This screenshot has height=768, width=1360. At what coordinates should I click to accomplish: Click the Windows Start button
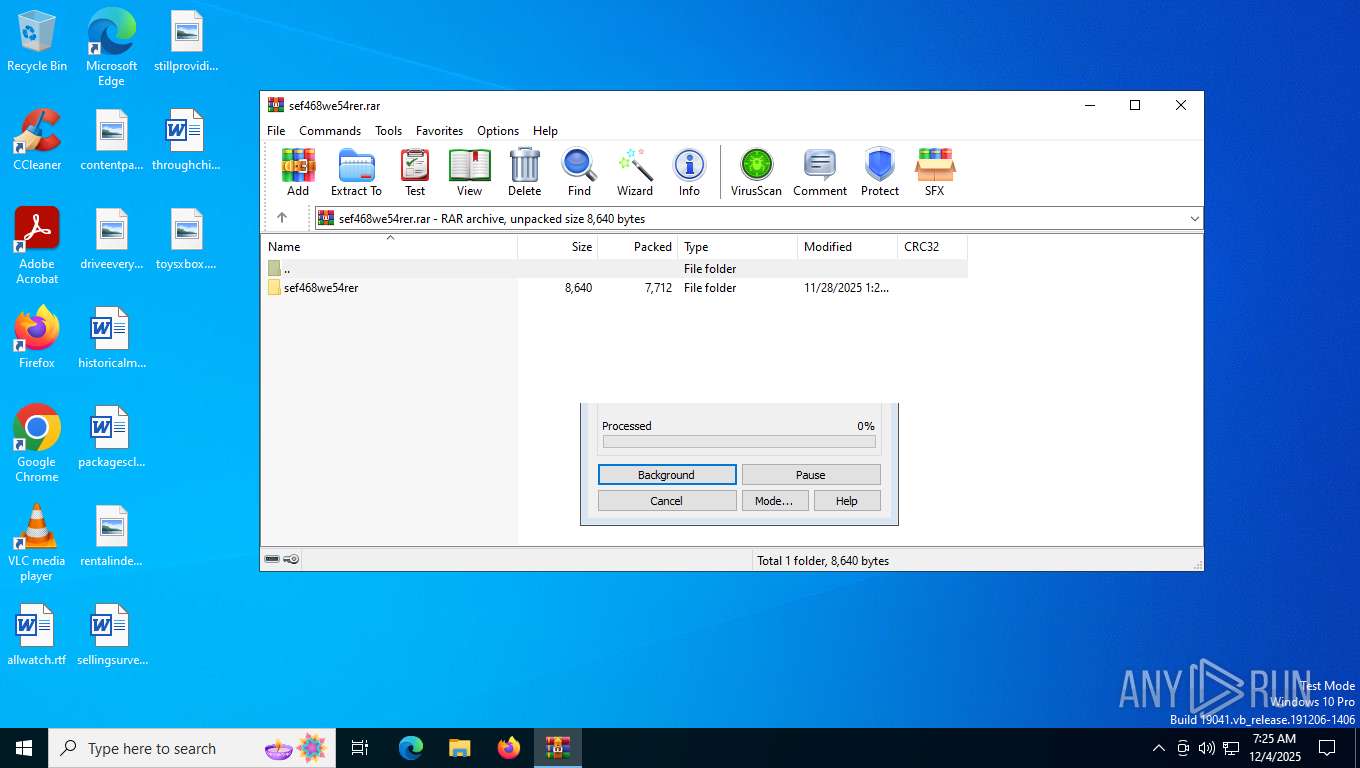click(24, 748)
